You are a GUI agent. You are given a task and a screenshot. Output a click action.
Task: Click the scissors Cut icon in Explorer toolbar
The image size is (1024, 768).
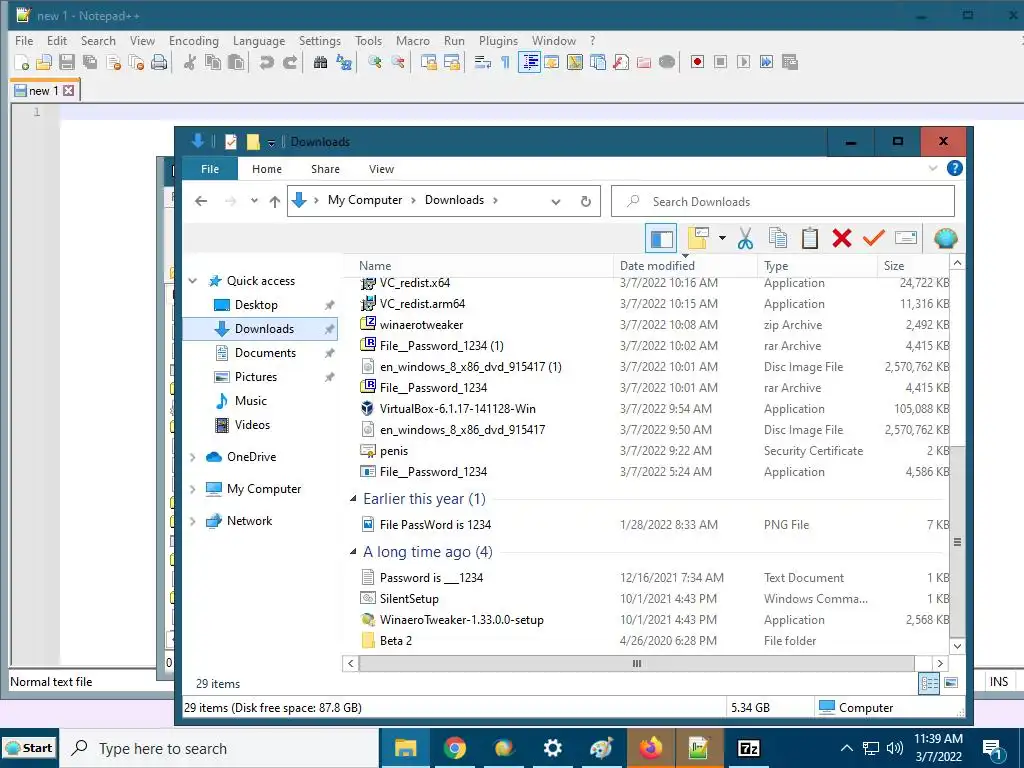(745, 238)
